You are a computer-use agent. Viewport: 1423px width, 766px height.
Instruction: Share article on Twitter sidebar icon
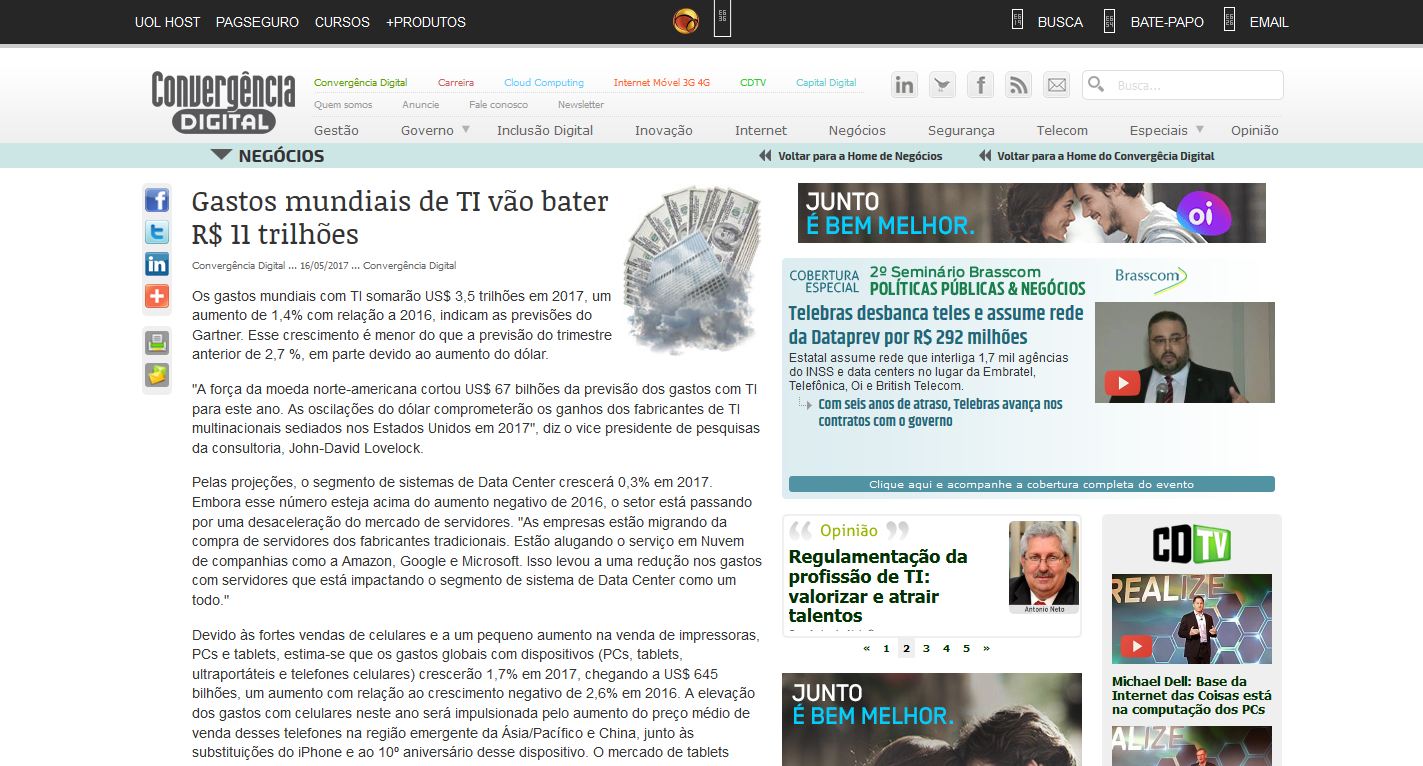tap(157, 232)
